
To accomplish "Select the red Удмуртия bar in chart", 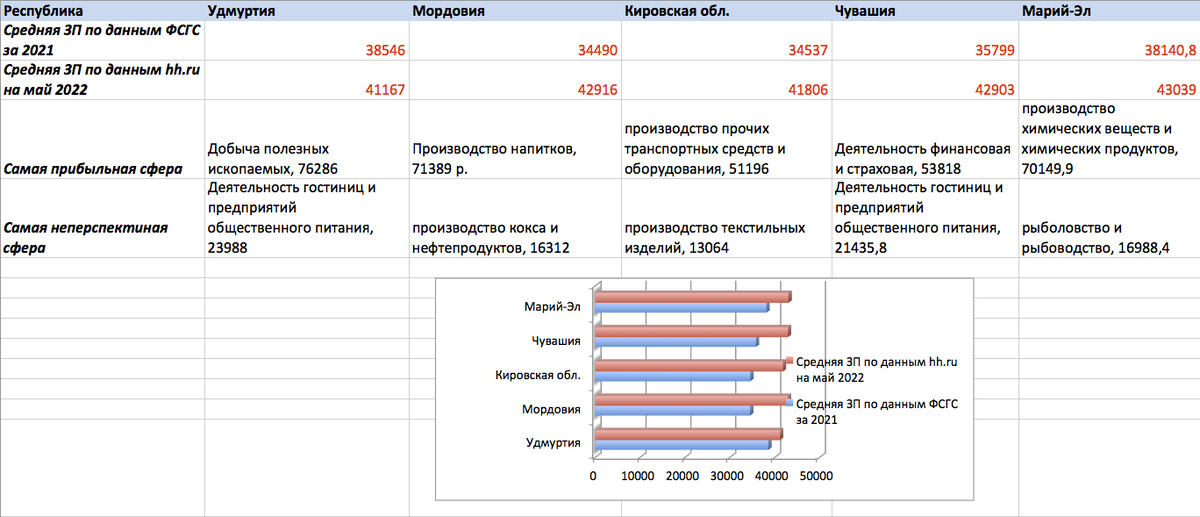I will (x=688, y=433).
